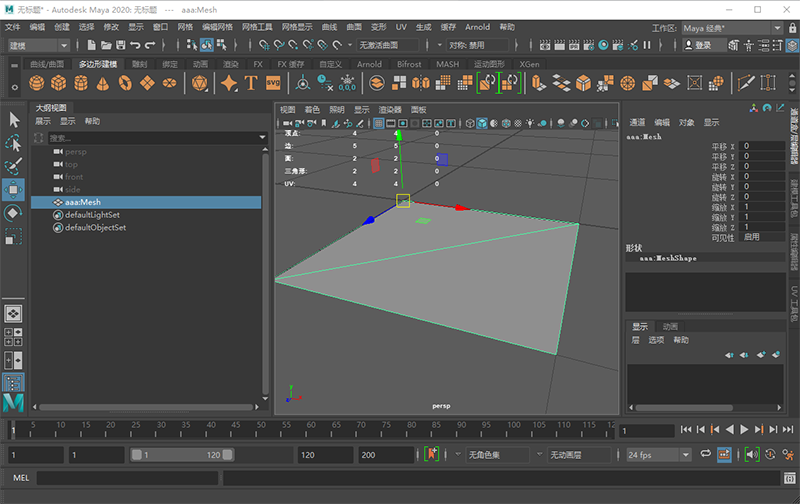Switch to the Bifrost shelf tab

tap(409, 64)
